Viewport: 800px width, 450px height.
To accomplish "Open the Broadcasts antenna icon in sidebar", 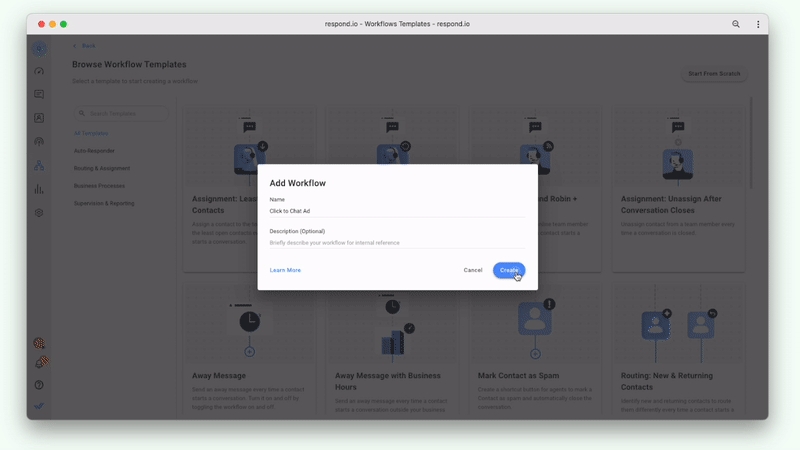I will (39, 142).
